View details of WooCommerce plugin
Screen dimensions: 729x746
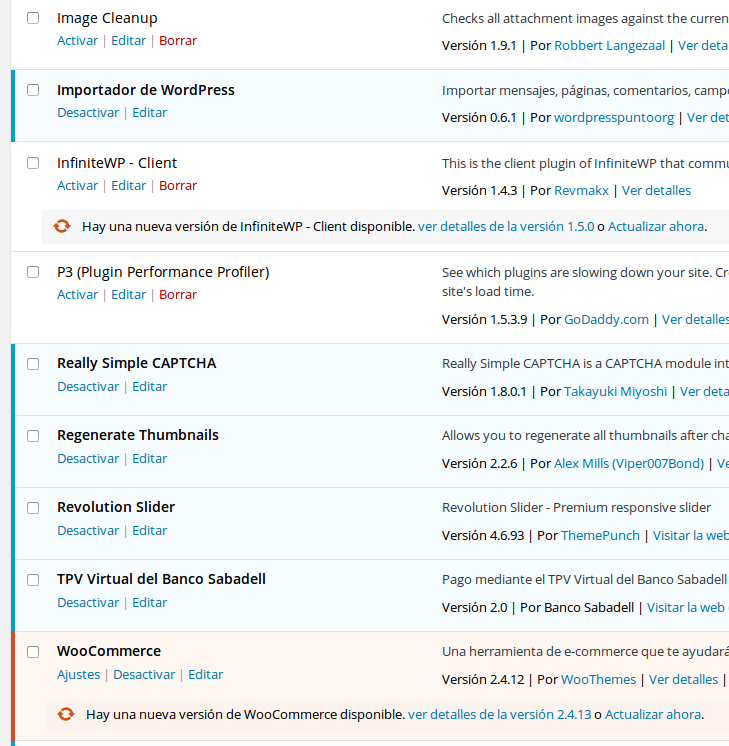[x=683, y=679]
